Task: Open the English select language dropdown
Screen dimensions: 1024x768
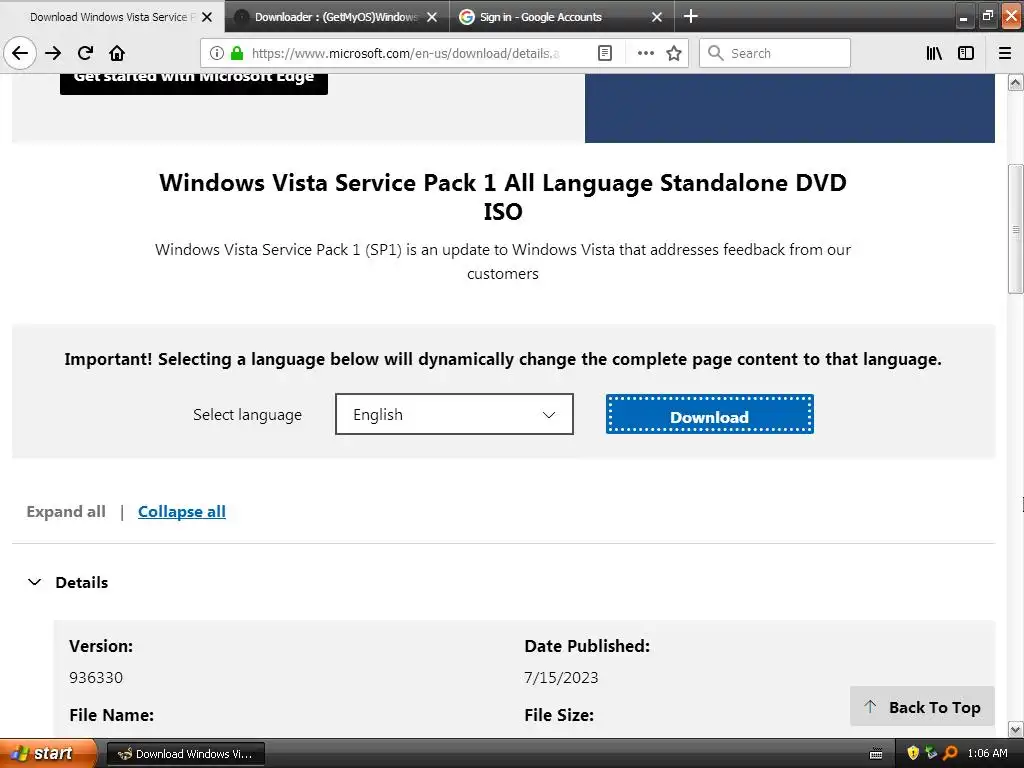Action: click(x=455, y=414)
